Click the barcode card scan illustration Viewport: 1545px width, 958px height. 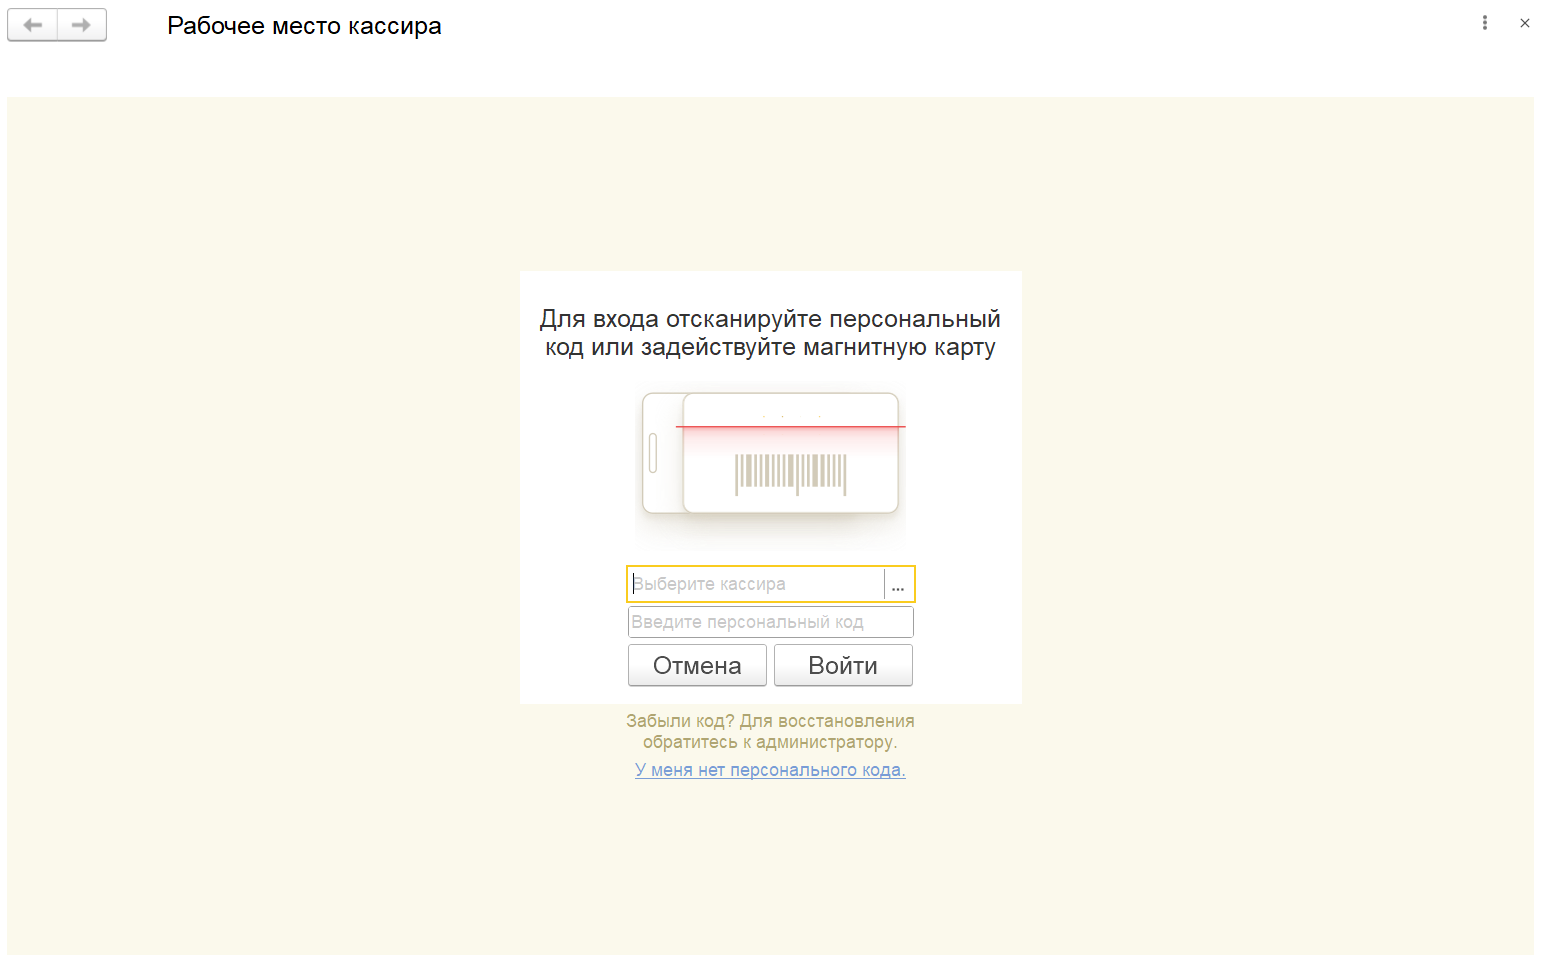click(x=771, y=466)
